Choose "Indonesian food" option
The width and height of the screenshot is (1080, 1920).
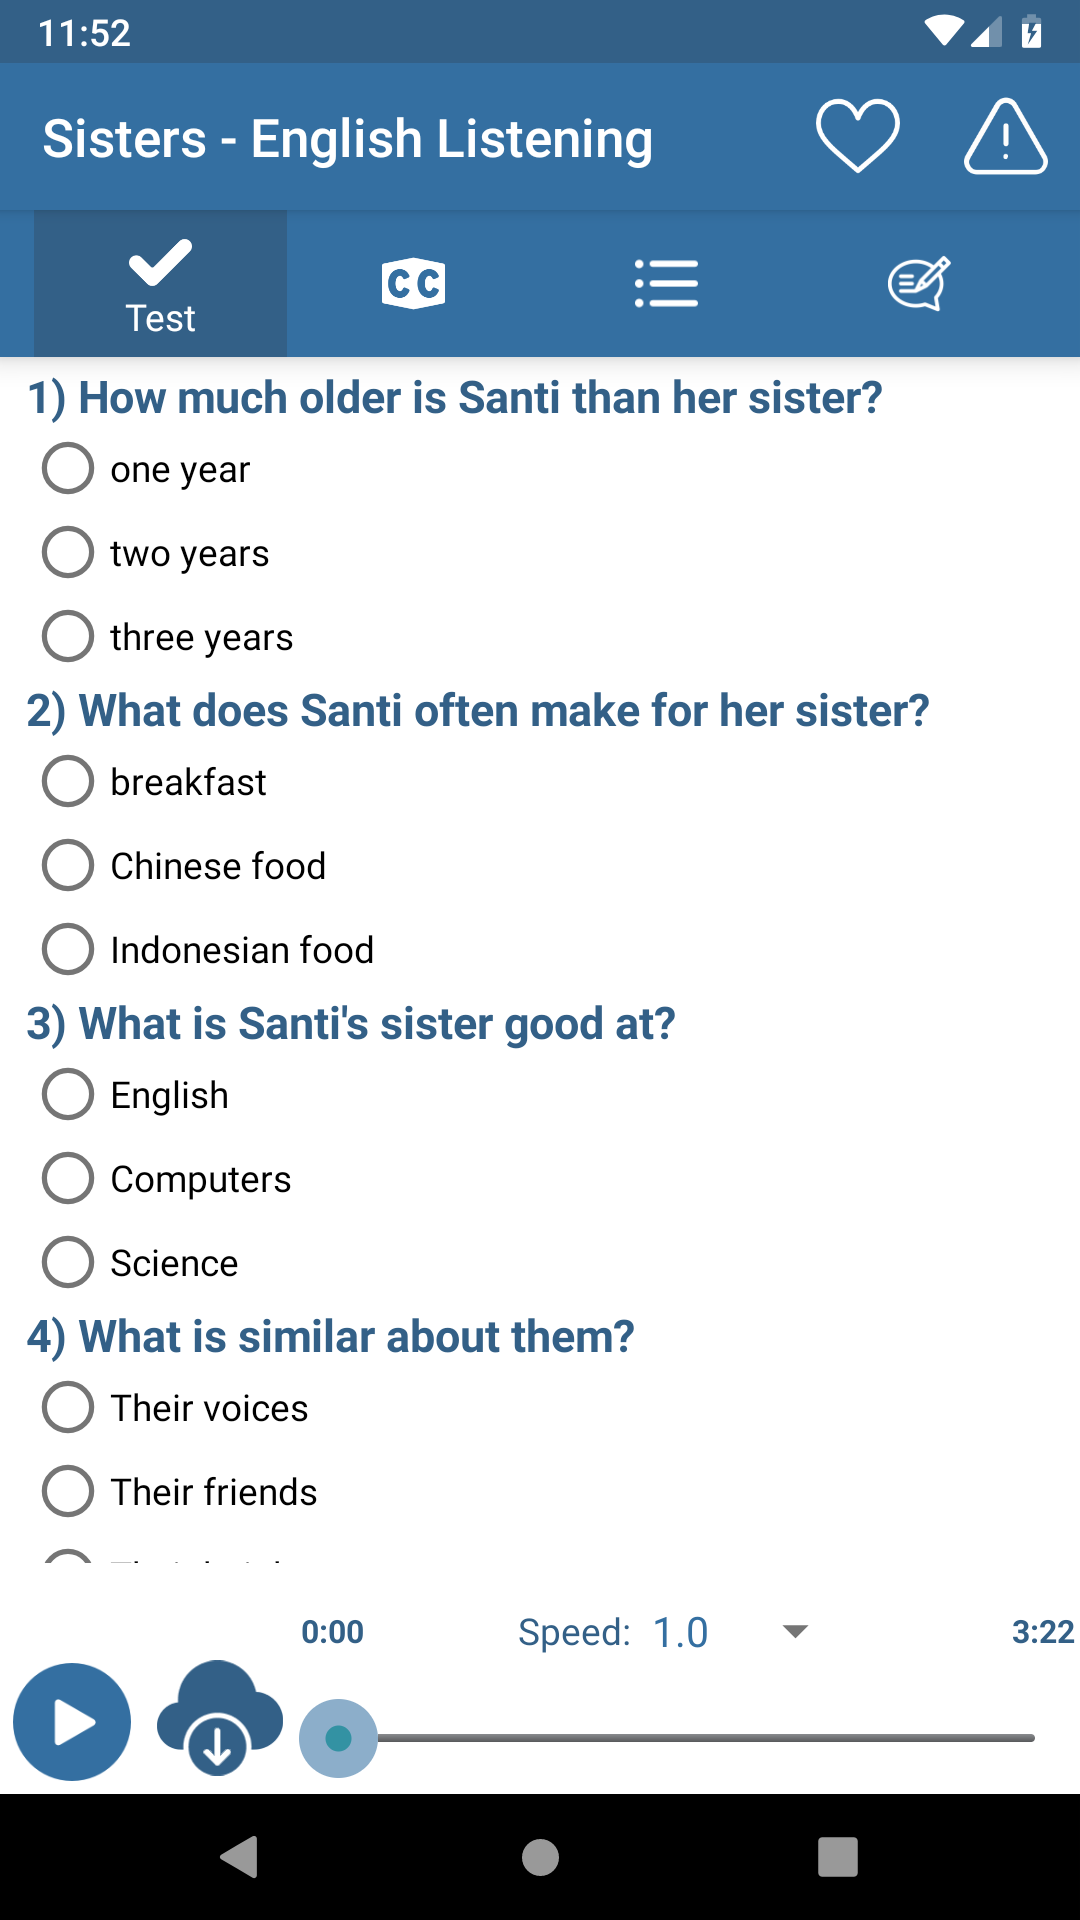tap(68, 949)
